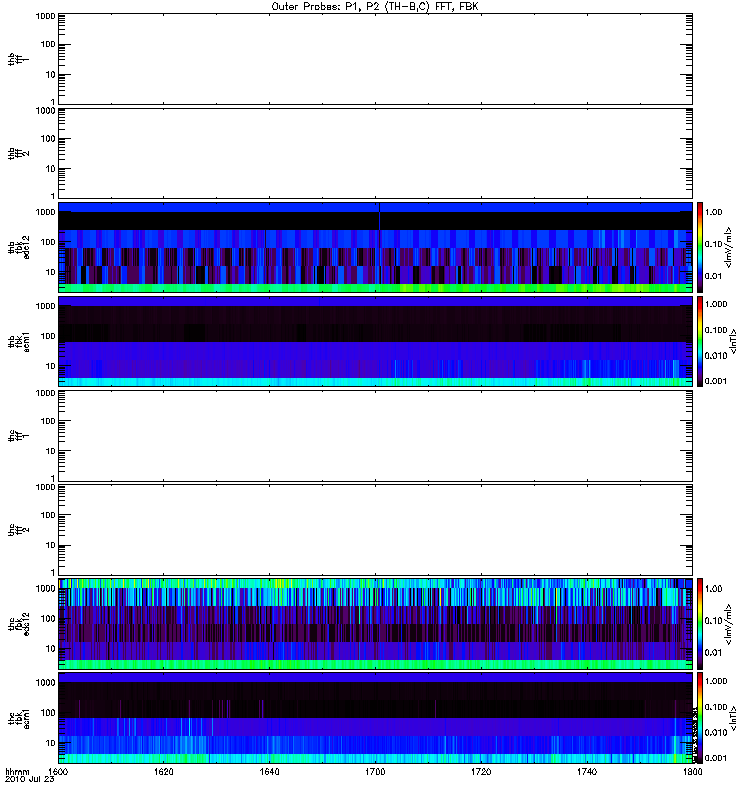Image resolution: width=750 pixels, height=800 pixels.
Task: Click the 1620 time axis label
Action: (164, 771)
